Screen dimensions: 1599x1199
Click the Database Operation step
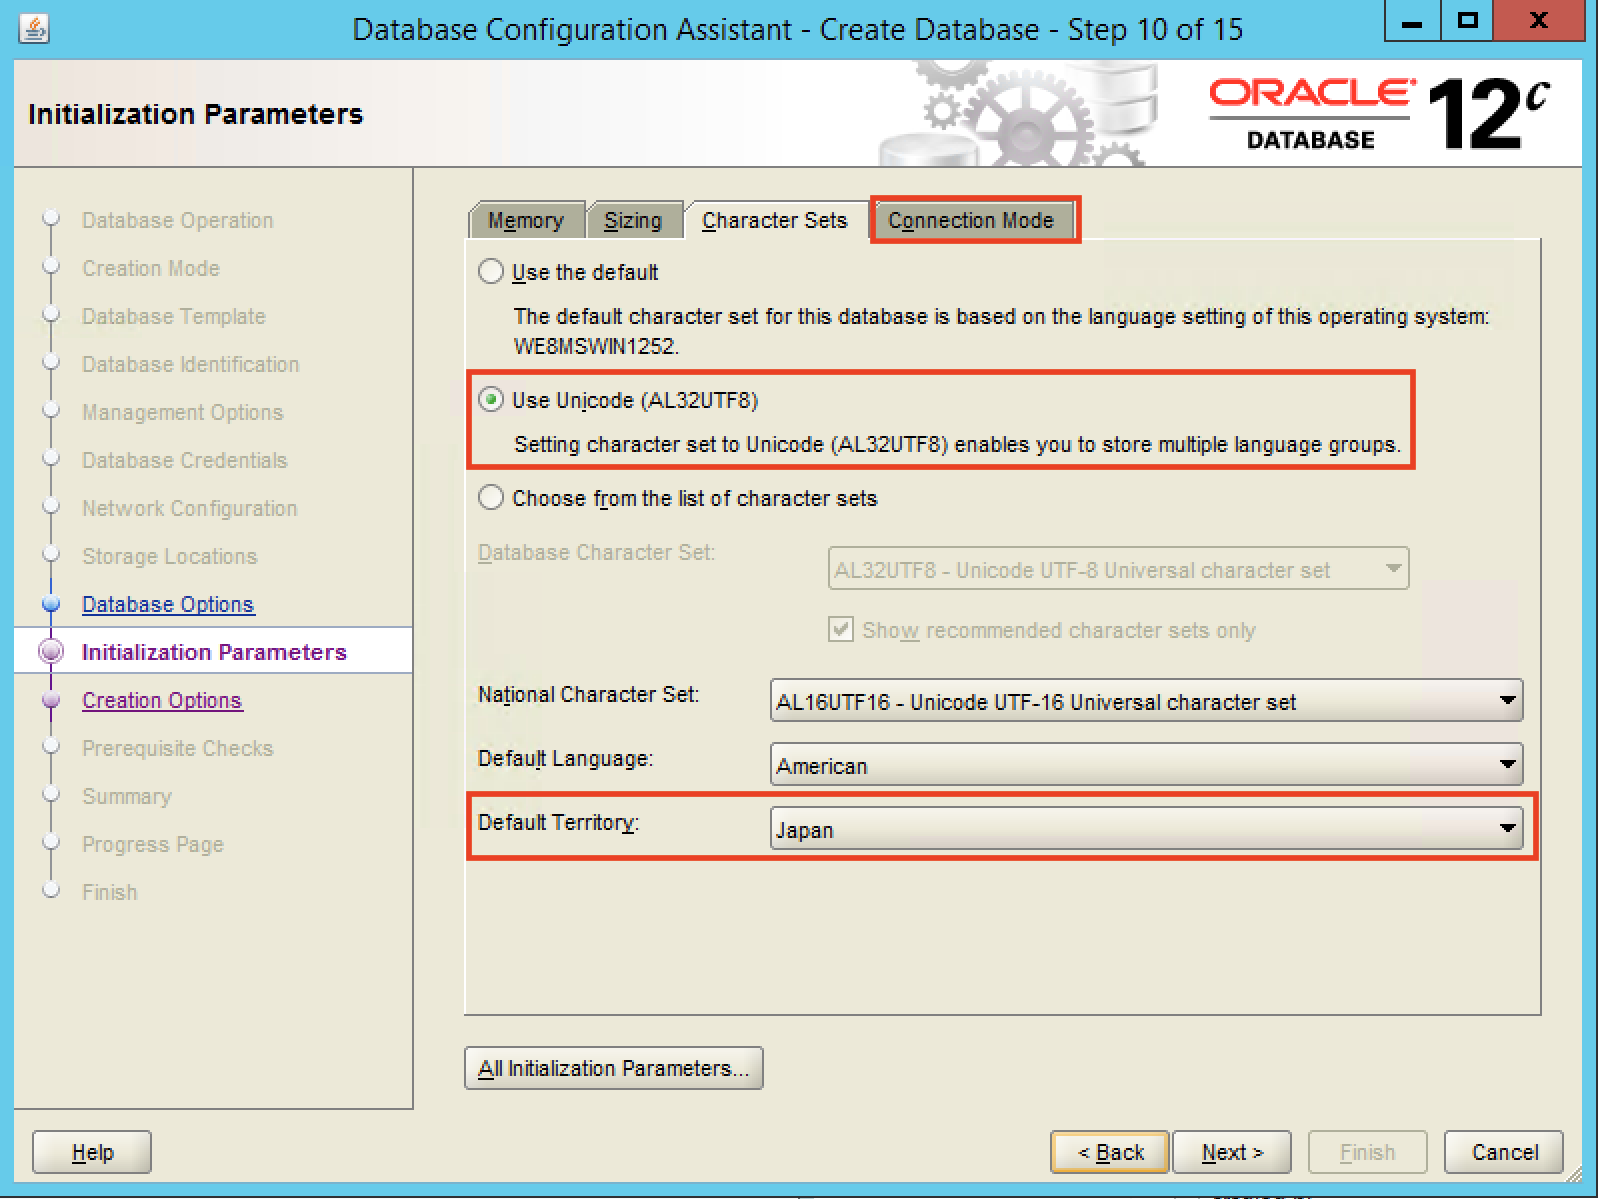(x=177, y=220)
